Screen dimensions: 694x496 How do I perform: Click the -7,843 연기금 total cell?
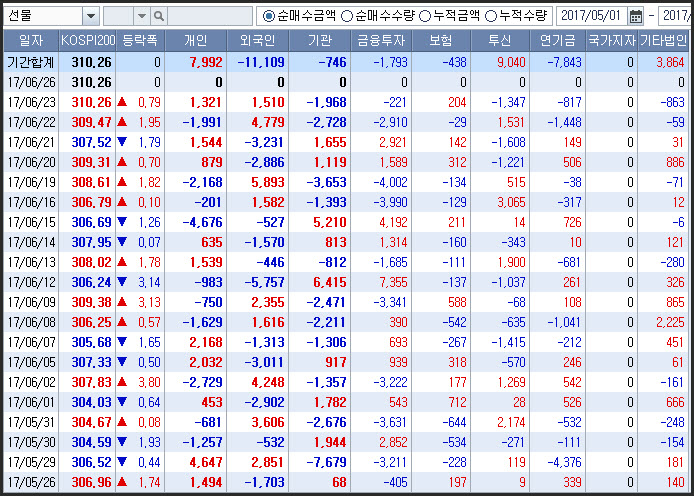click(564, 62)
